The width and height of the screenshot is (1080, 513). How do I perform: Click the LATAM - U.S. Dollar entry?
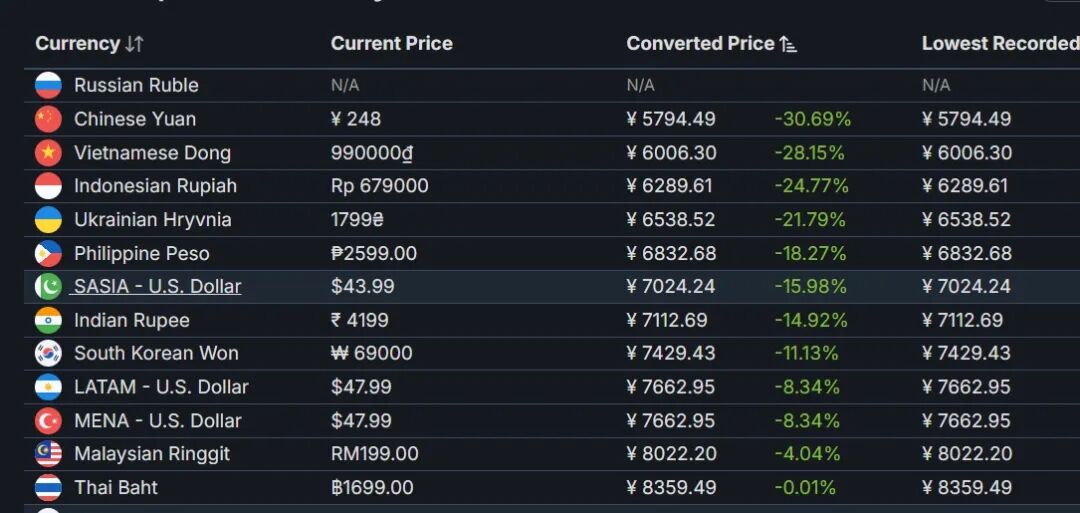(x=160, y=387)
